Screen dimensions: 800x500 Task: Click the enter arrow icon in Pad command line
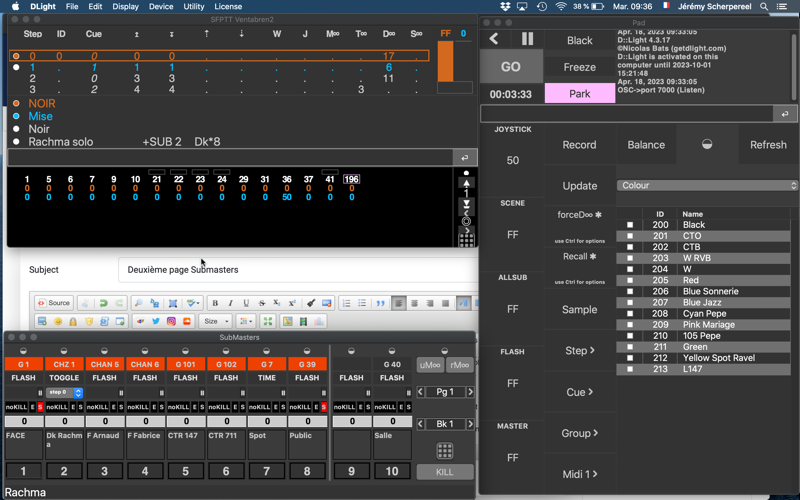(x=784, y=115)
